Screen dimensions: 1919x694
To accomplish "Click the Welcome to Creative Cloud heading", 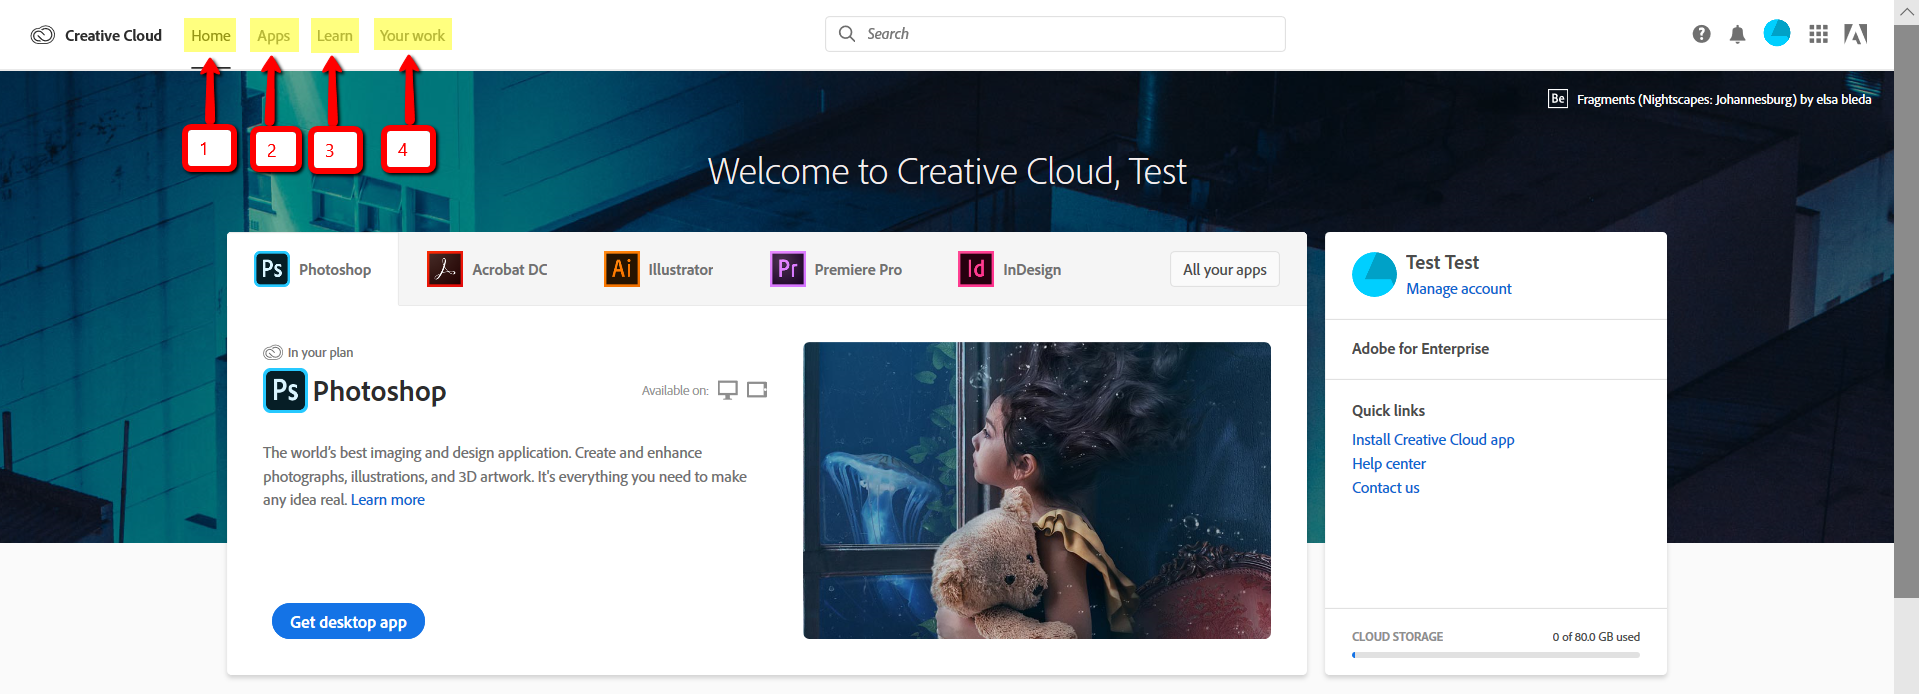I will click(947, 171).
